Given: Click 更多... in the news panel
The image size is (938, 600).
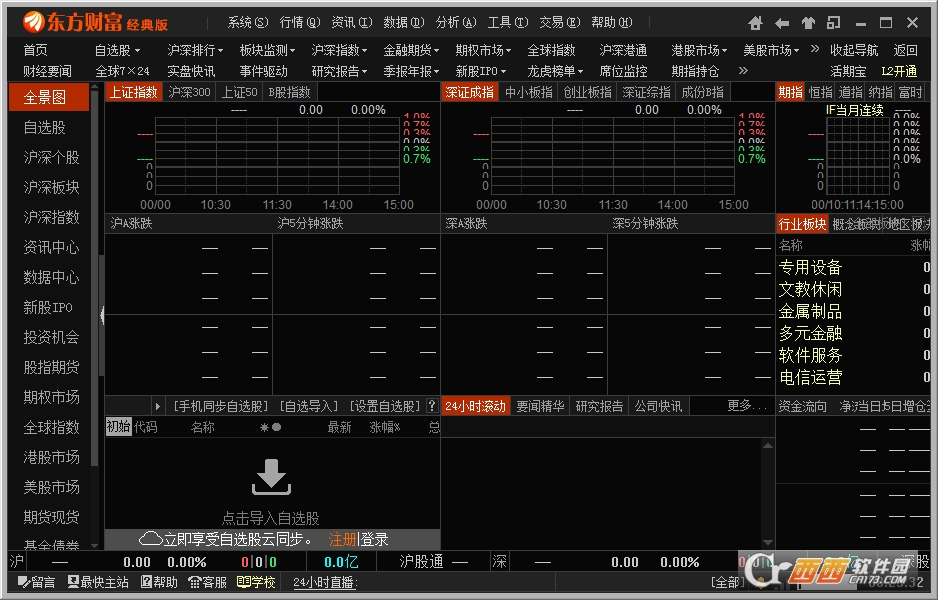Looking at the screenshot, I should click(x=745, y=406).
